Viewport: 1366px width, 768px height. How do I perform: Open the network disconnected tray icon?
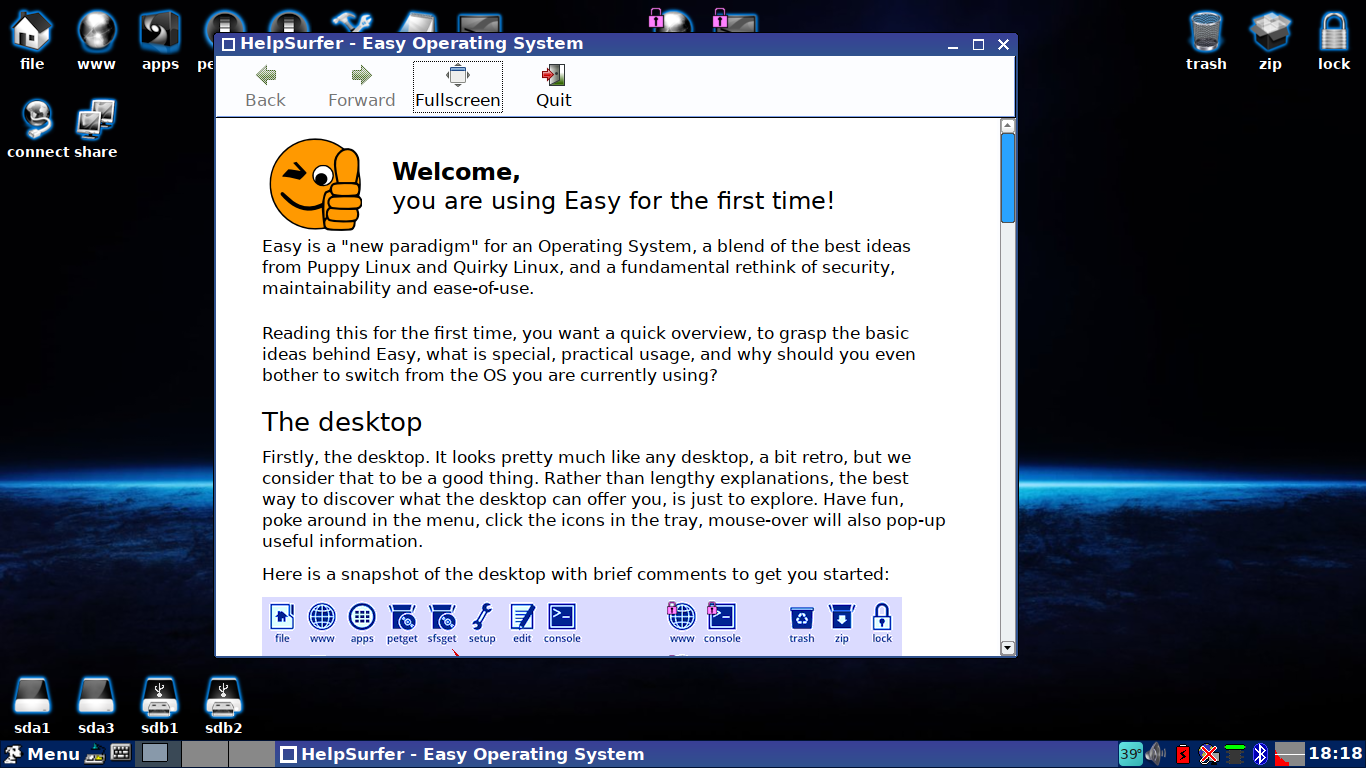pyautogui.click(x=1209, y=754)
